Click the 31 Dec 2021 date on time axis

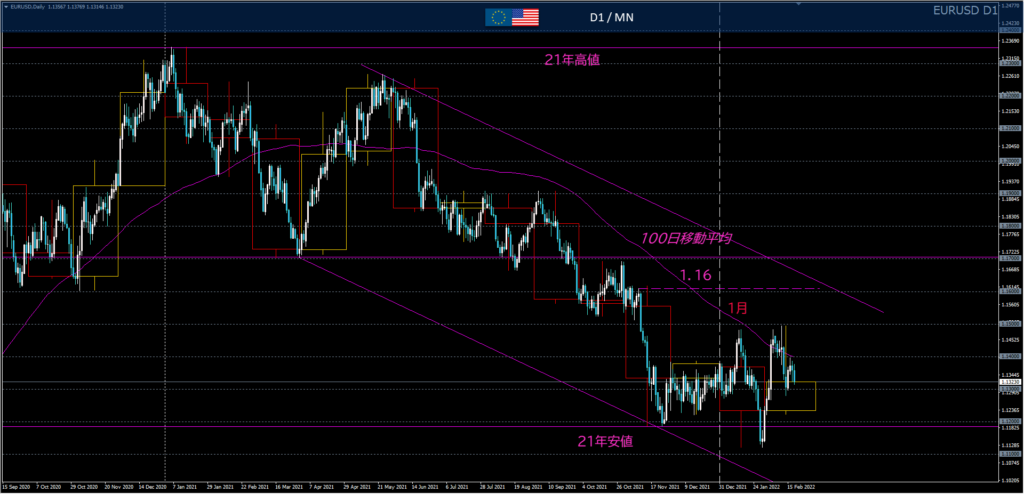[735, 488]
